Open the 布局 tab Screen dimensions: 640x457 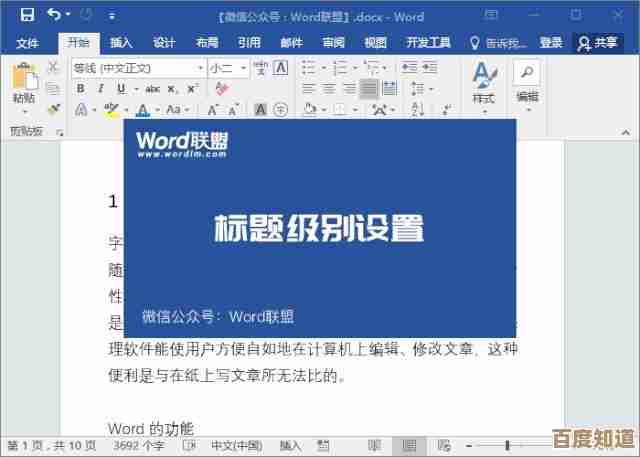[x=207, y=42]
